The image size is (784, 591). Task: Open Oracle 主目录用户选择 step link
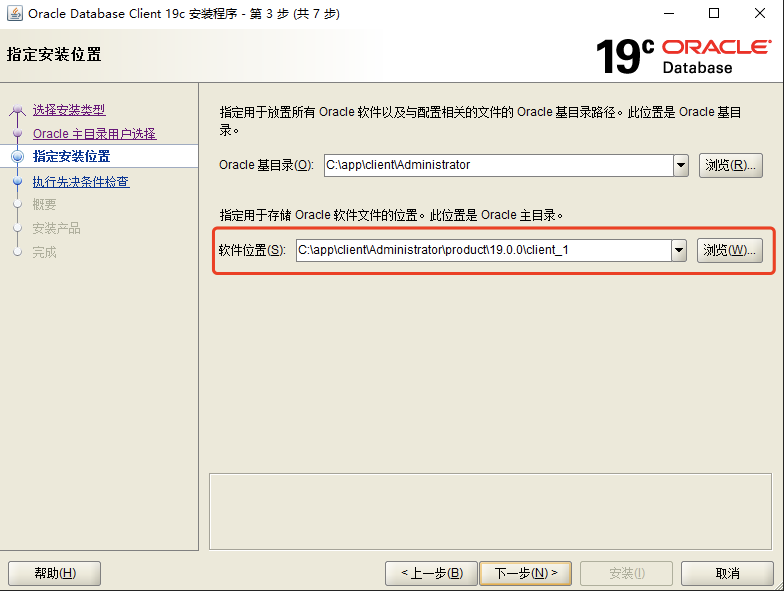(94, 134)
